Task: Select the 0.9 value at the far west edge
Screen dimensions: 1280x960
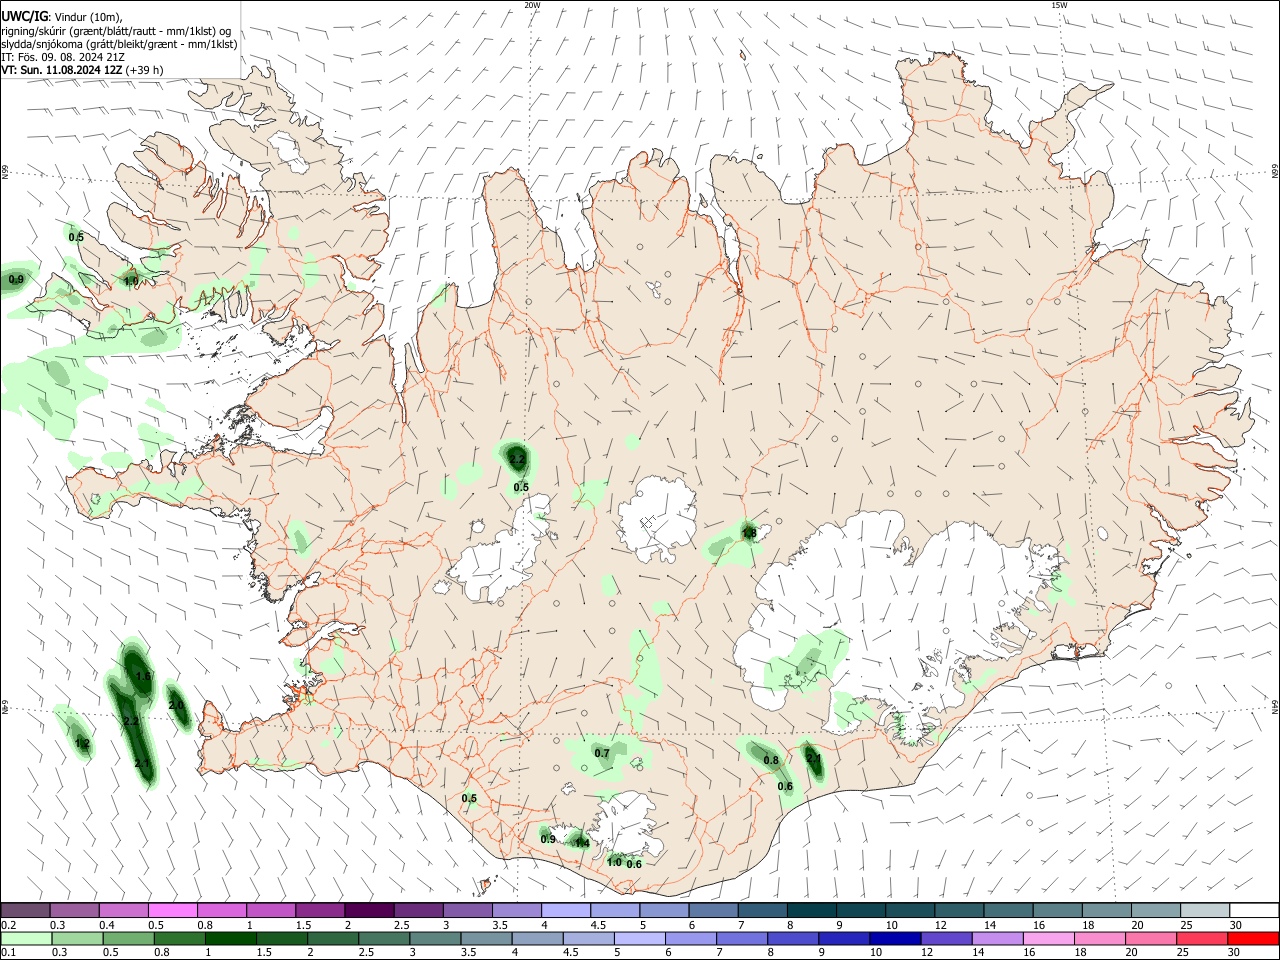Action: (x=15, y=280)
